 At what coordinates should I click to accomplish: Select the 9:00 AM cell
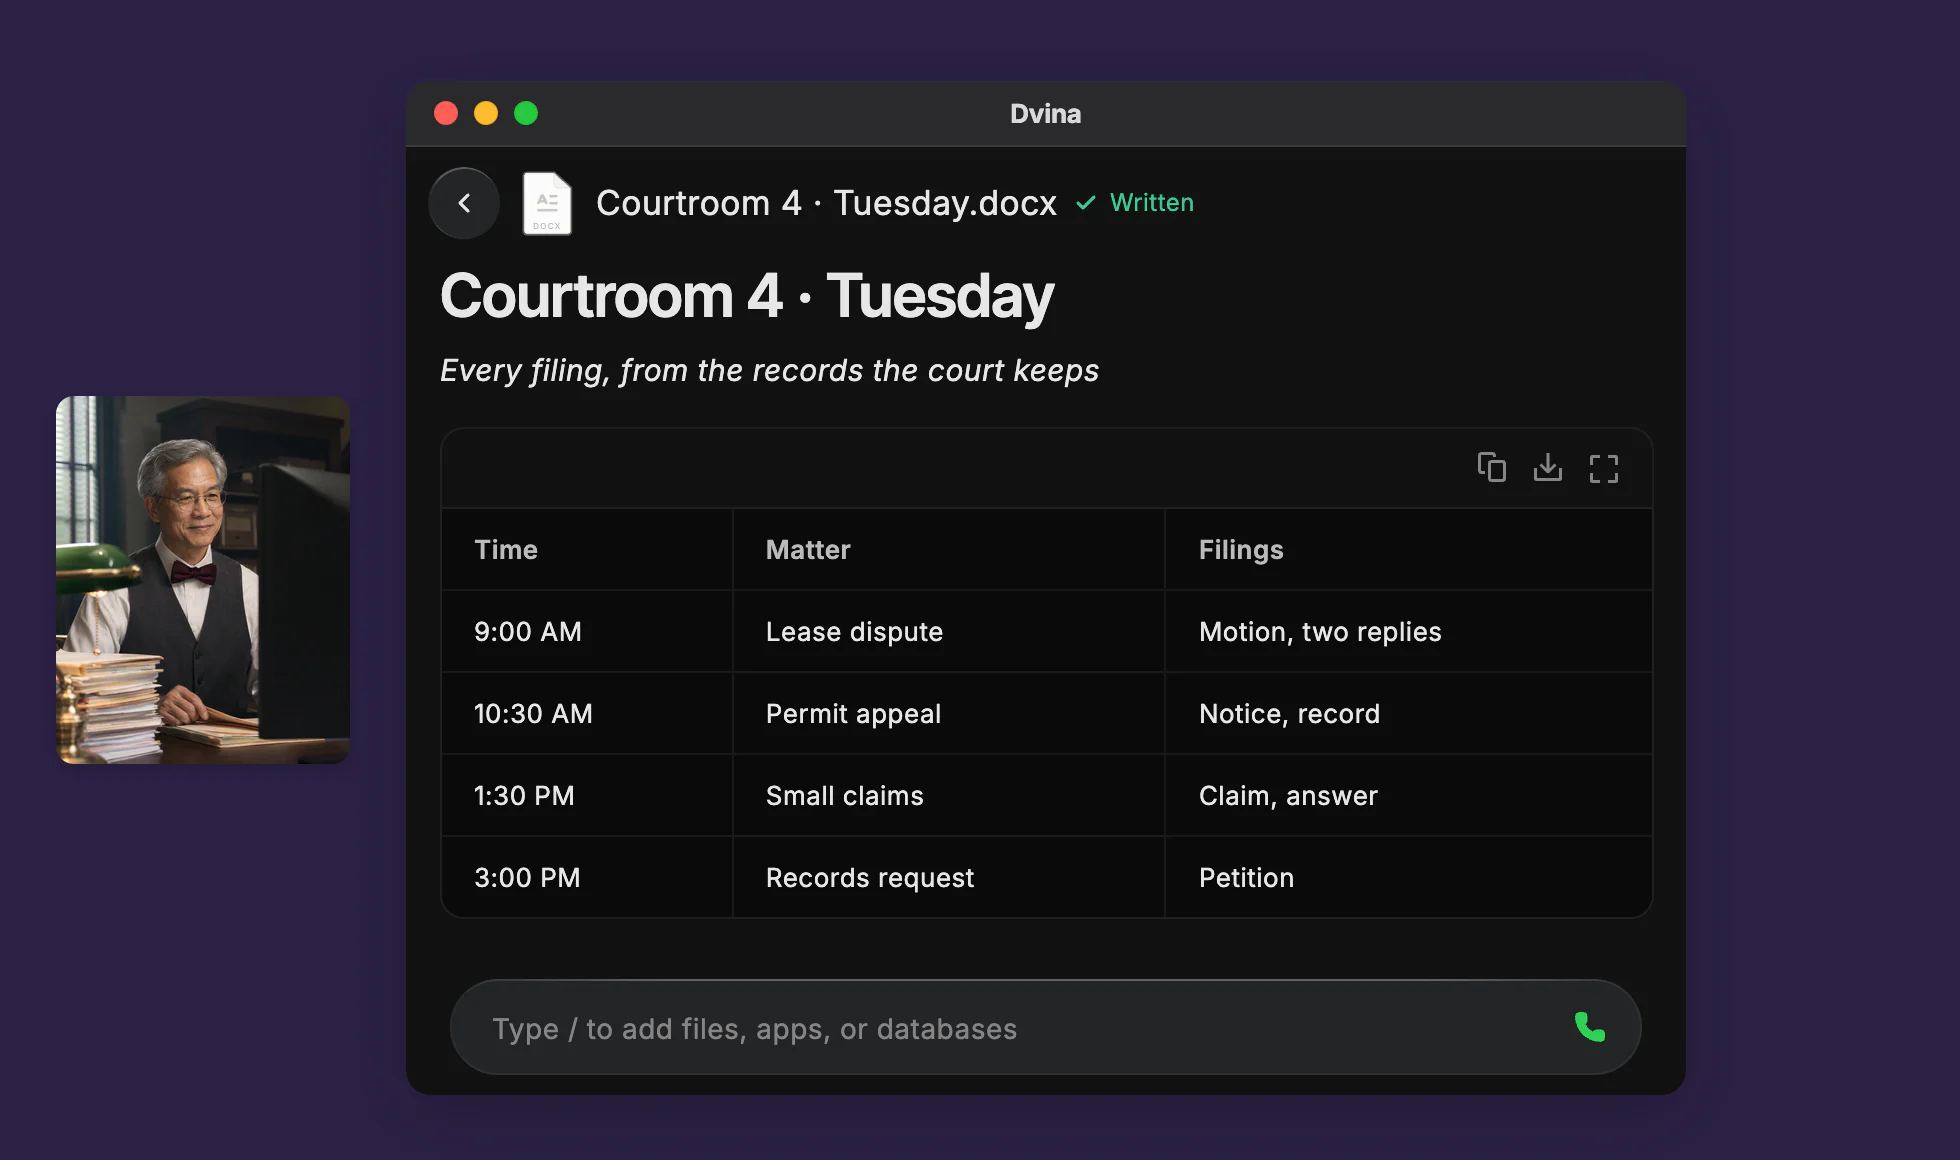(587, 631)
